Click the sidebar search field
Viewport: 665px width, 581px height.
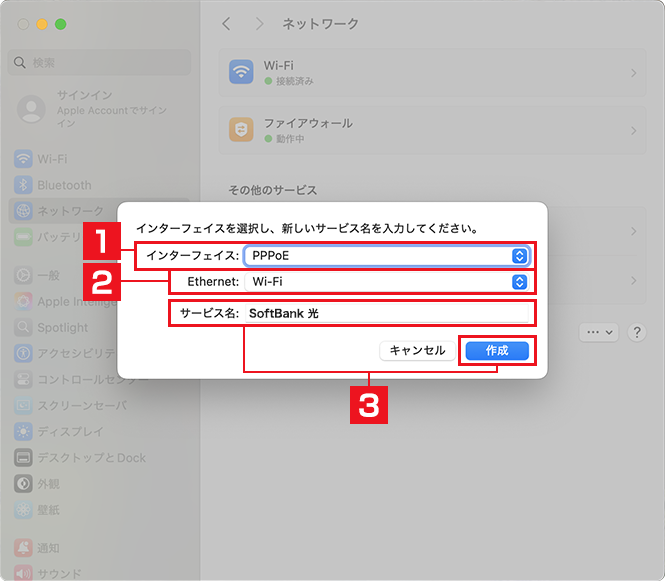[x=99, y=63]
